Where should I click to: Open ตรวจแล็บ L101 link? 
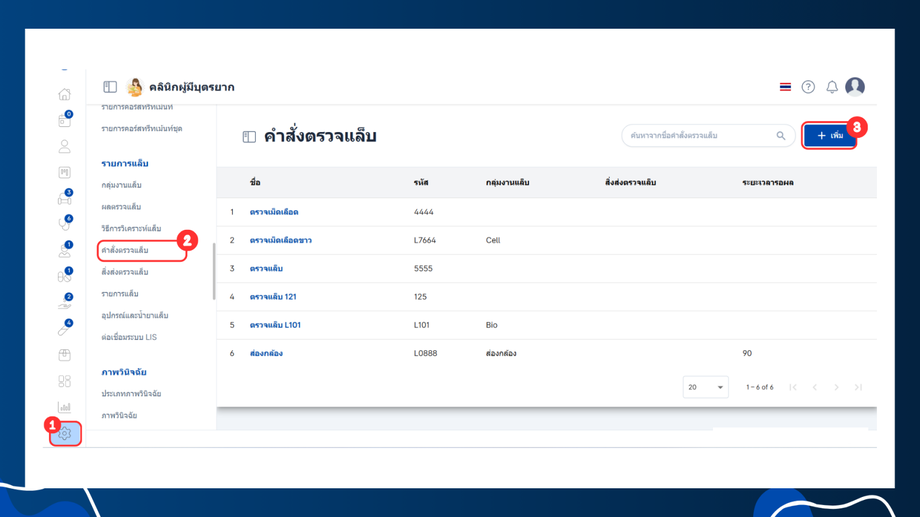pos(275,325)
